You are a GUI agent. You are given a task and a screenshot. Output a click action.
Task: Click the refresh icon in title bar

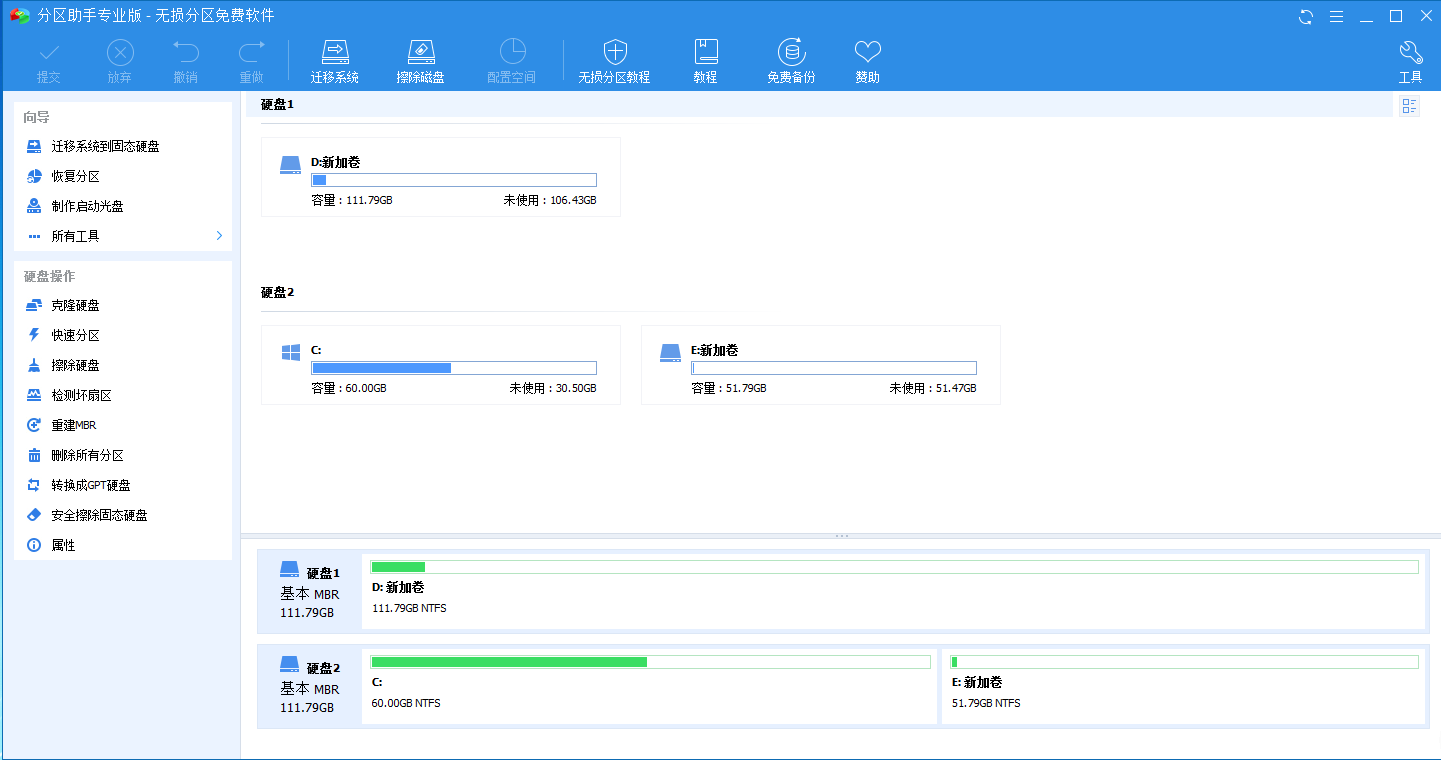[1306, 16]
